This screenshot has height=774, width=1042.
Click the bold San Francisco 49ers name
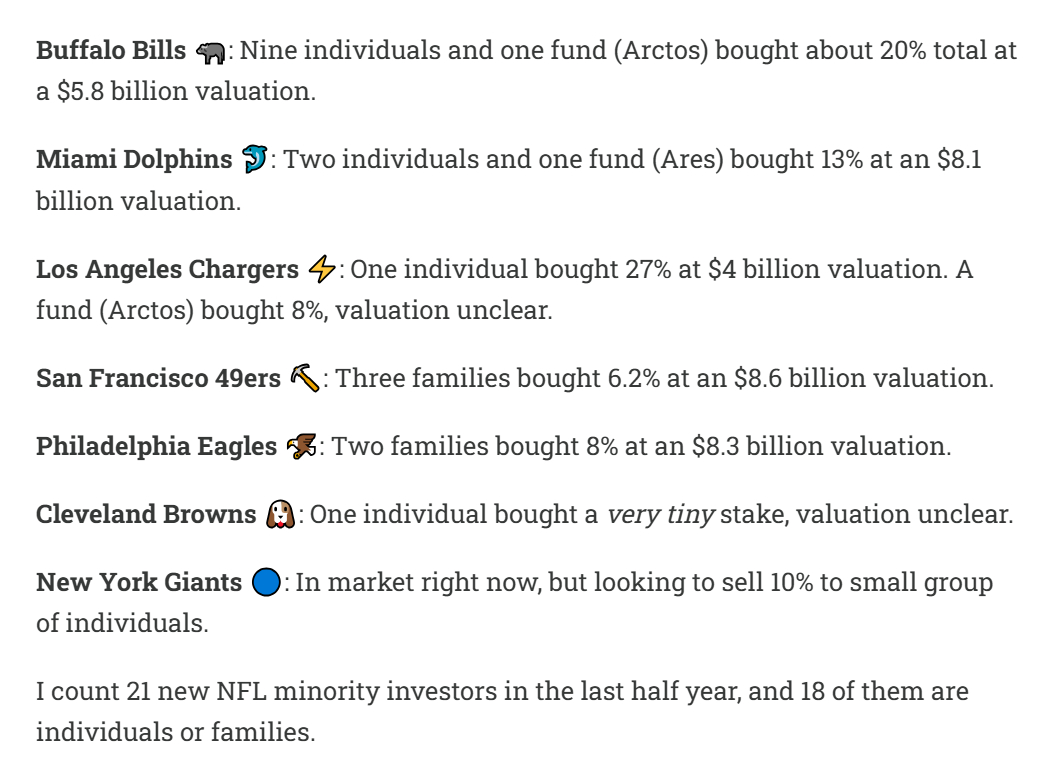pyautogui.click(x=158, y=378)
